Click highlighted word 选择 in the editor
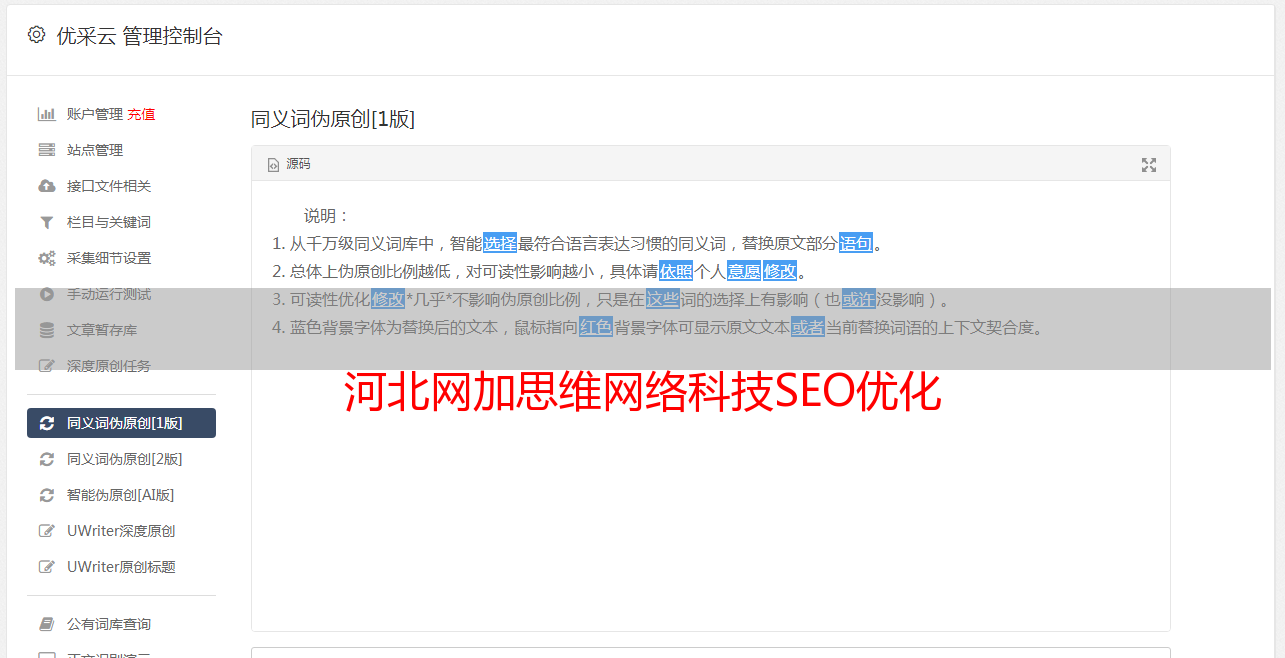Viewport: 1285px width, 658px height. pos(500,243)
